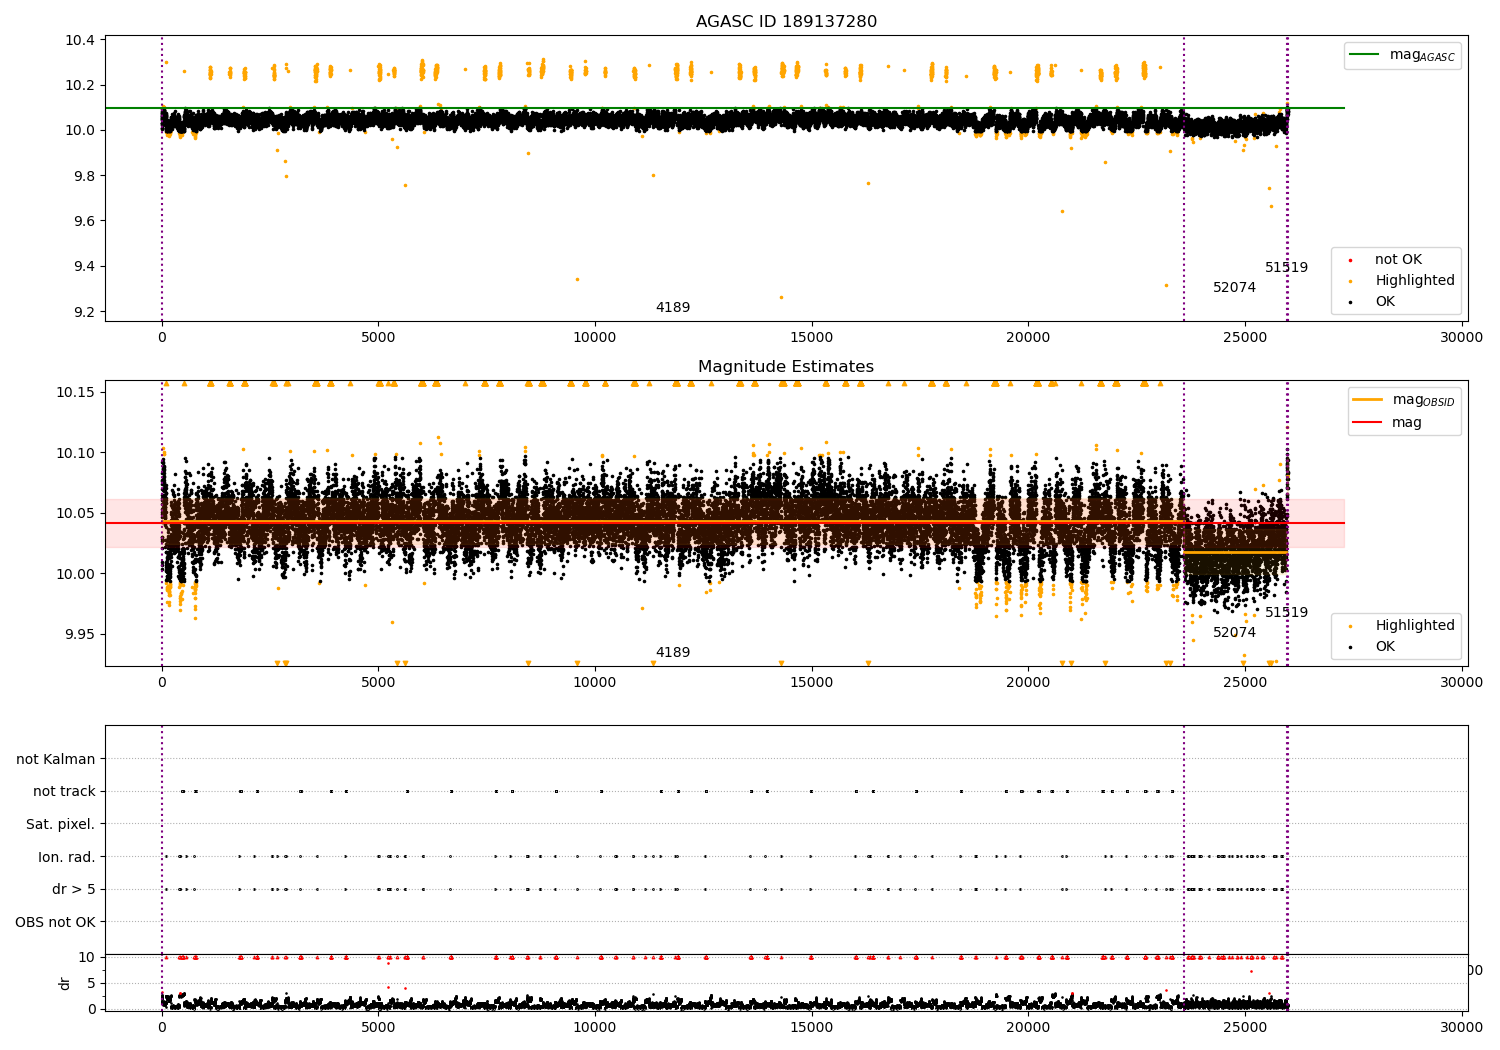Click the 'not Kalman' row label
The image size is (1500, 1050).
pyautogui.click(x=56, y=759)
